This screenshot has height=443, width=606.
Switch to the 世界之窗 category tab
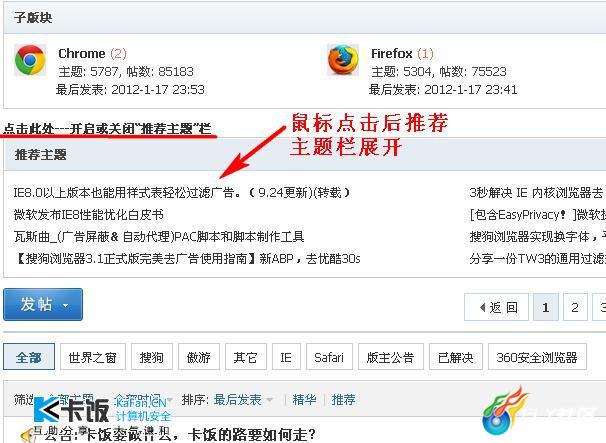[x=93, y=357]
